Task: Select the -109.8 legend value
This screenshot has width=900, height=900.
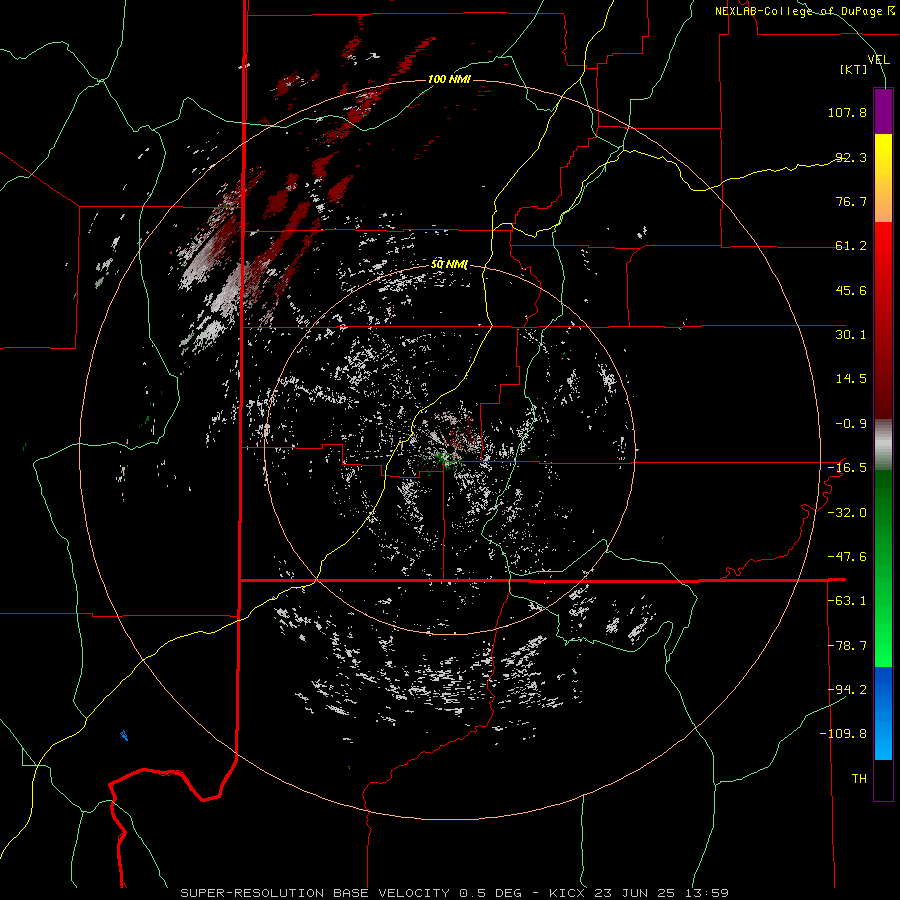Action: 843,734
